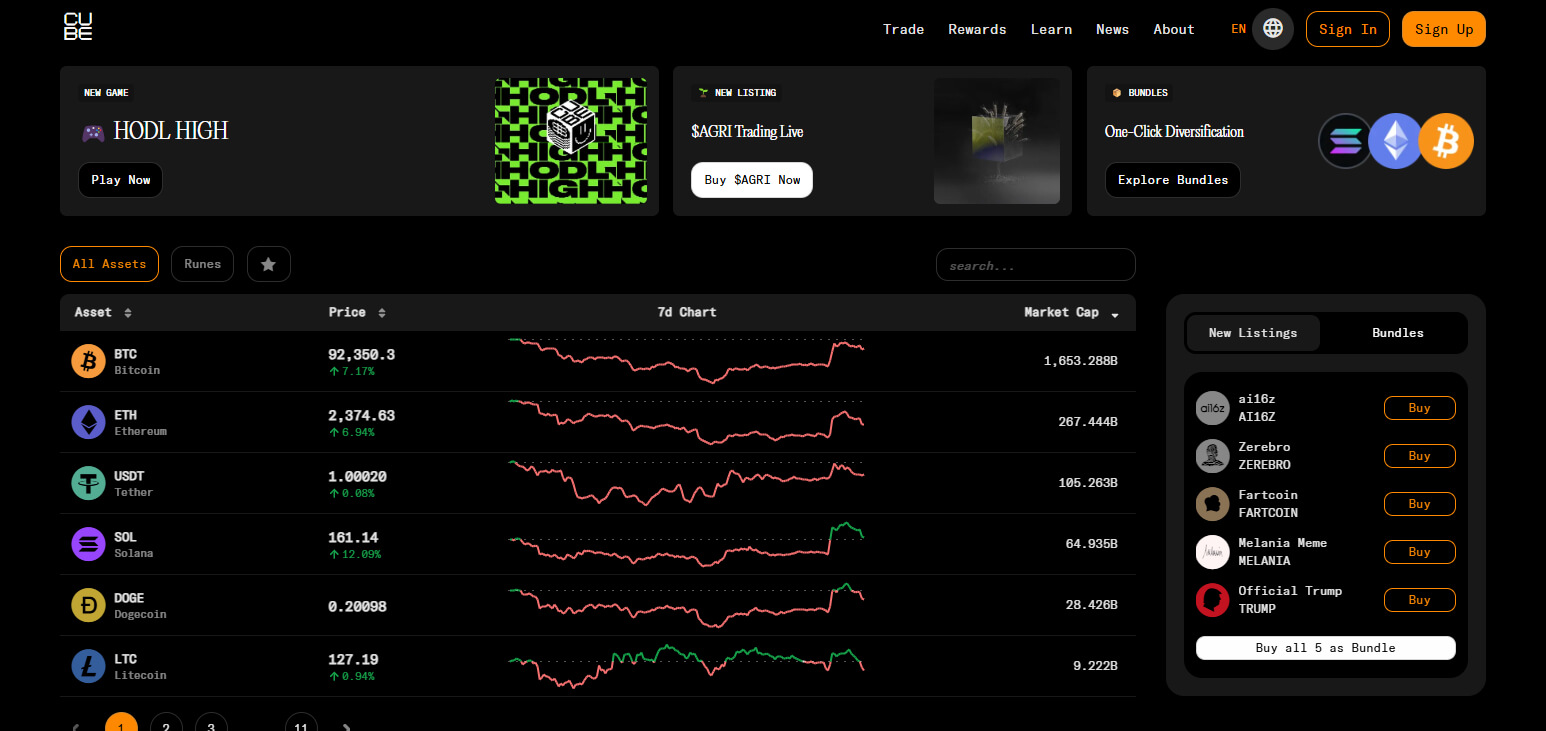
Task: Focus the asset search field
Action: [1035, 265]
